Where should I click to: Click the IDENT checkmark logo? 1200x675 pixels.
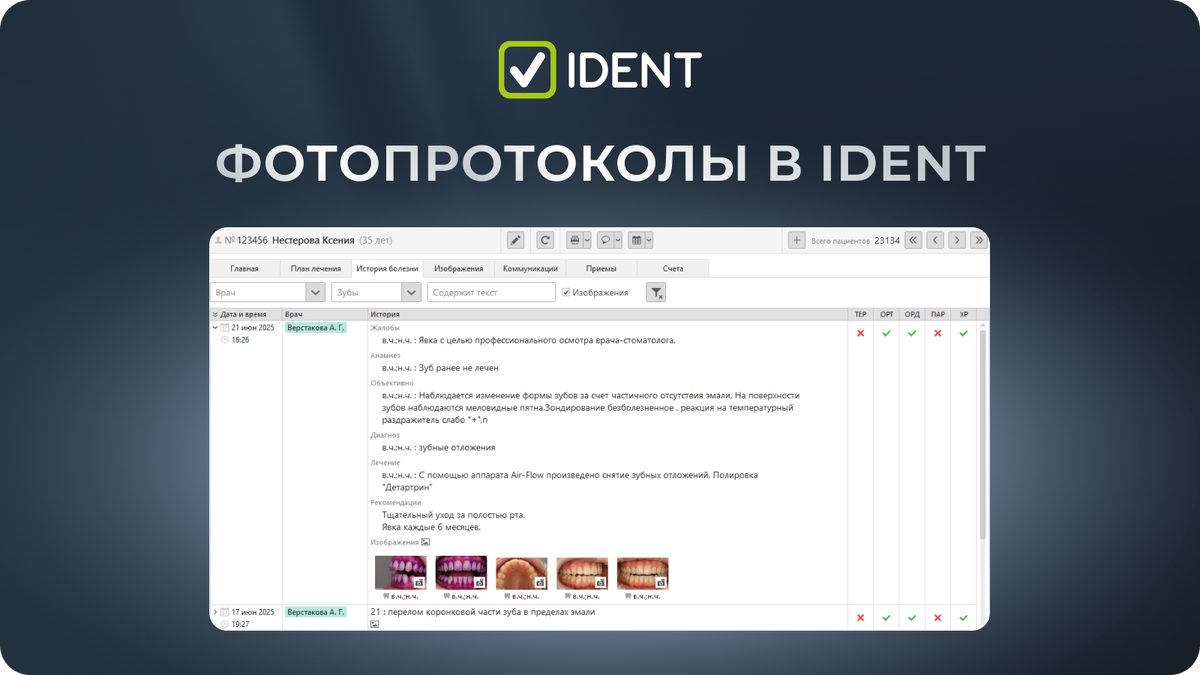click(527, 70)
